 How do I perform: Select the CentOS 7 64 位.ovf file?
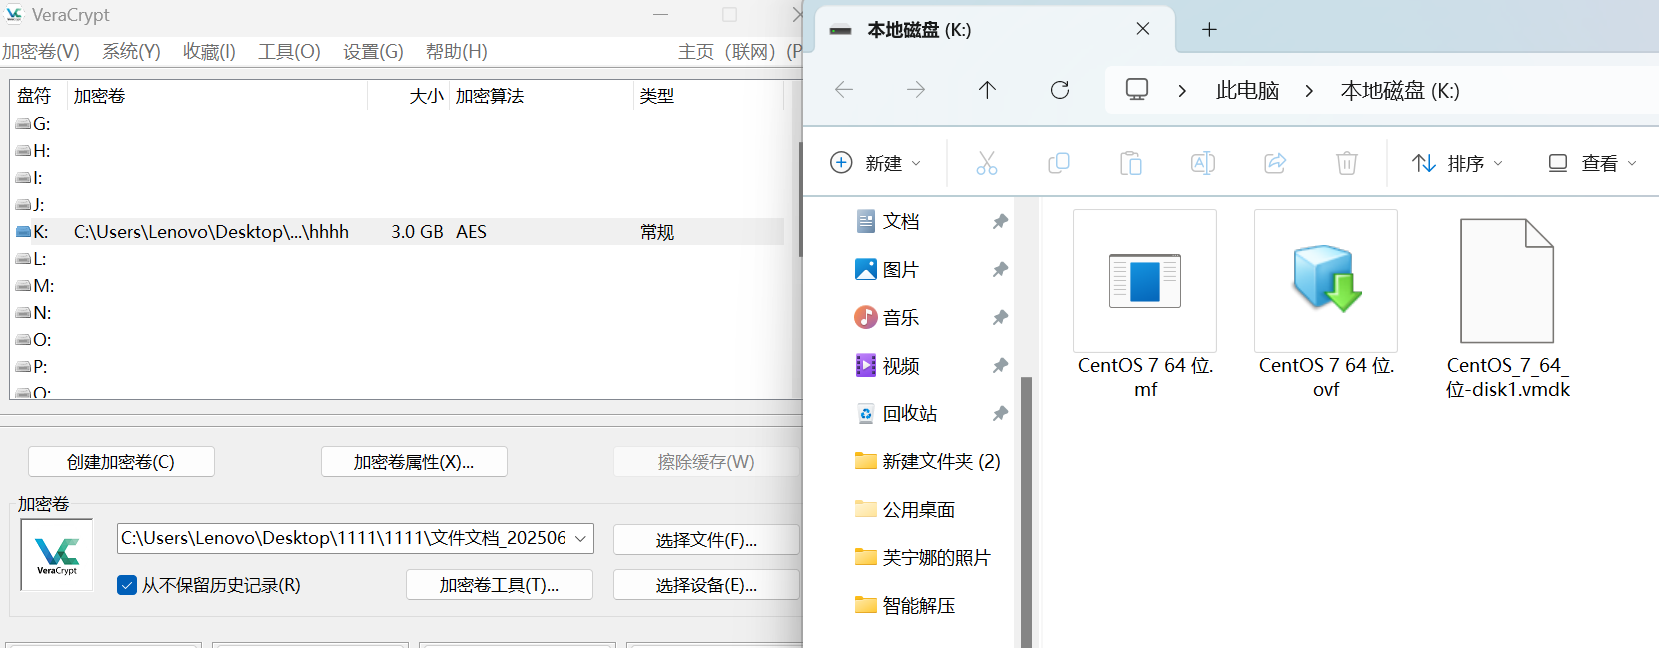point(1326,305)
